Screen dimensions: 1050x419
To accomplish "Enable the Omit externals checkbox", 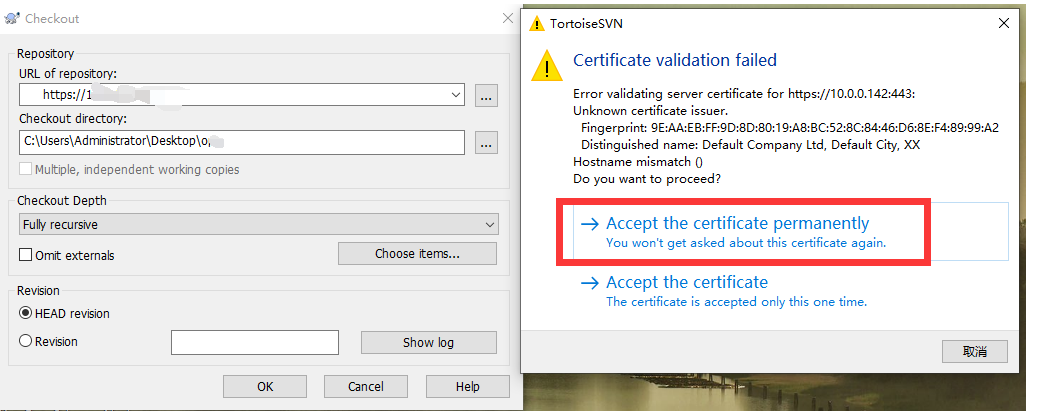I will [25, 255].
